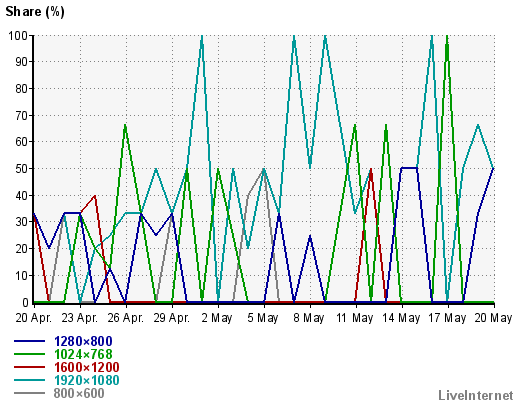Select the 1600×1200 legend entry
The image size is (520, 405).
(x=86, y=367)
